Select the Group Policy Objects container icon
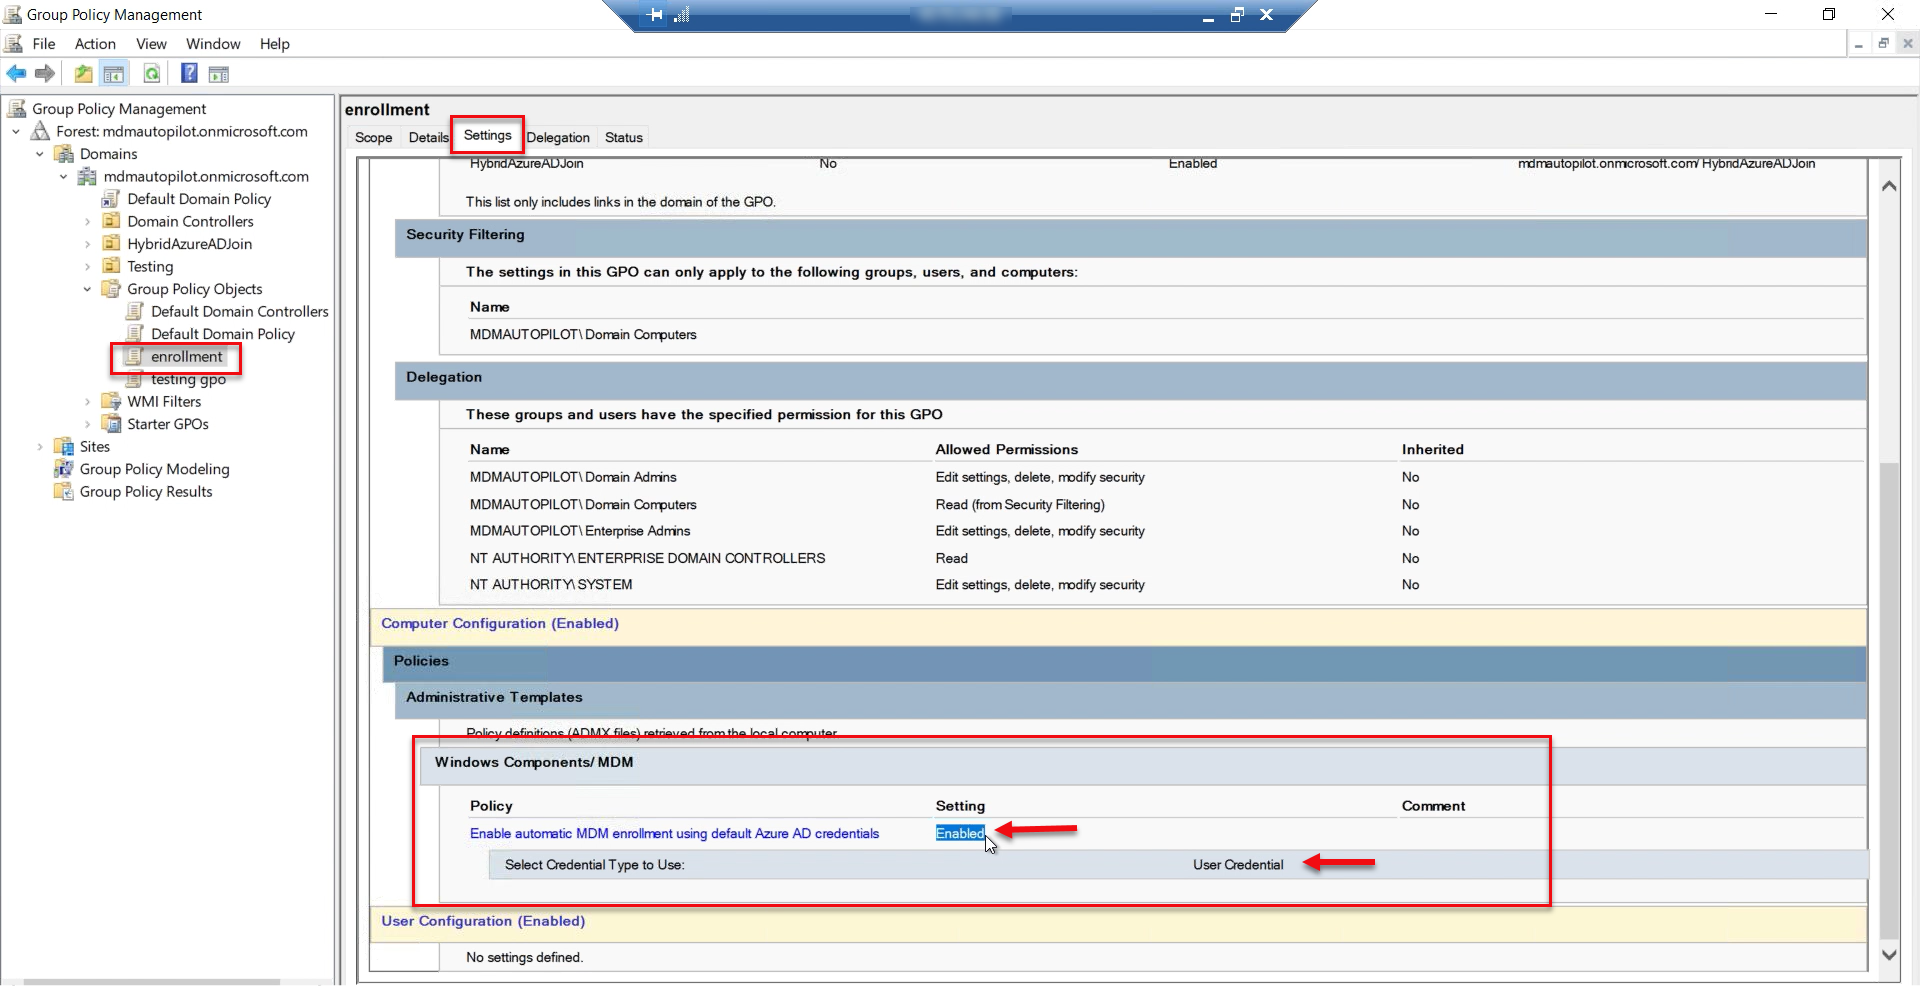1920x986 pixels. pyautogui.click(x=111, y=289)
